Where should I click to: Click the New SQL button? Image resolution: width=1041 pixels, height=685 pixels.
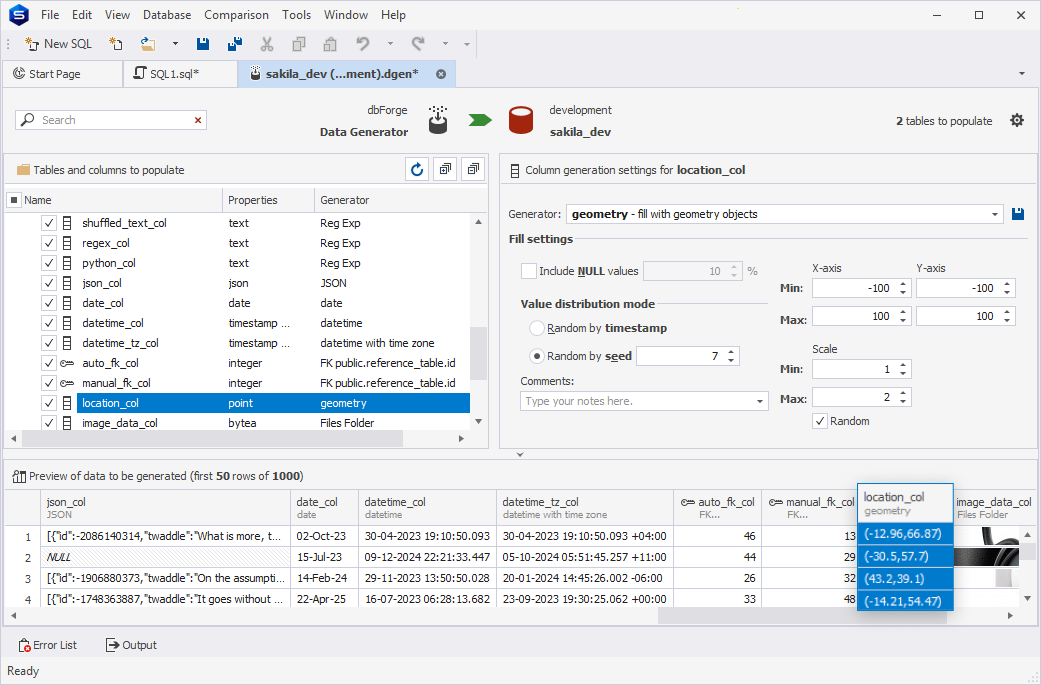point(59,44)
